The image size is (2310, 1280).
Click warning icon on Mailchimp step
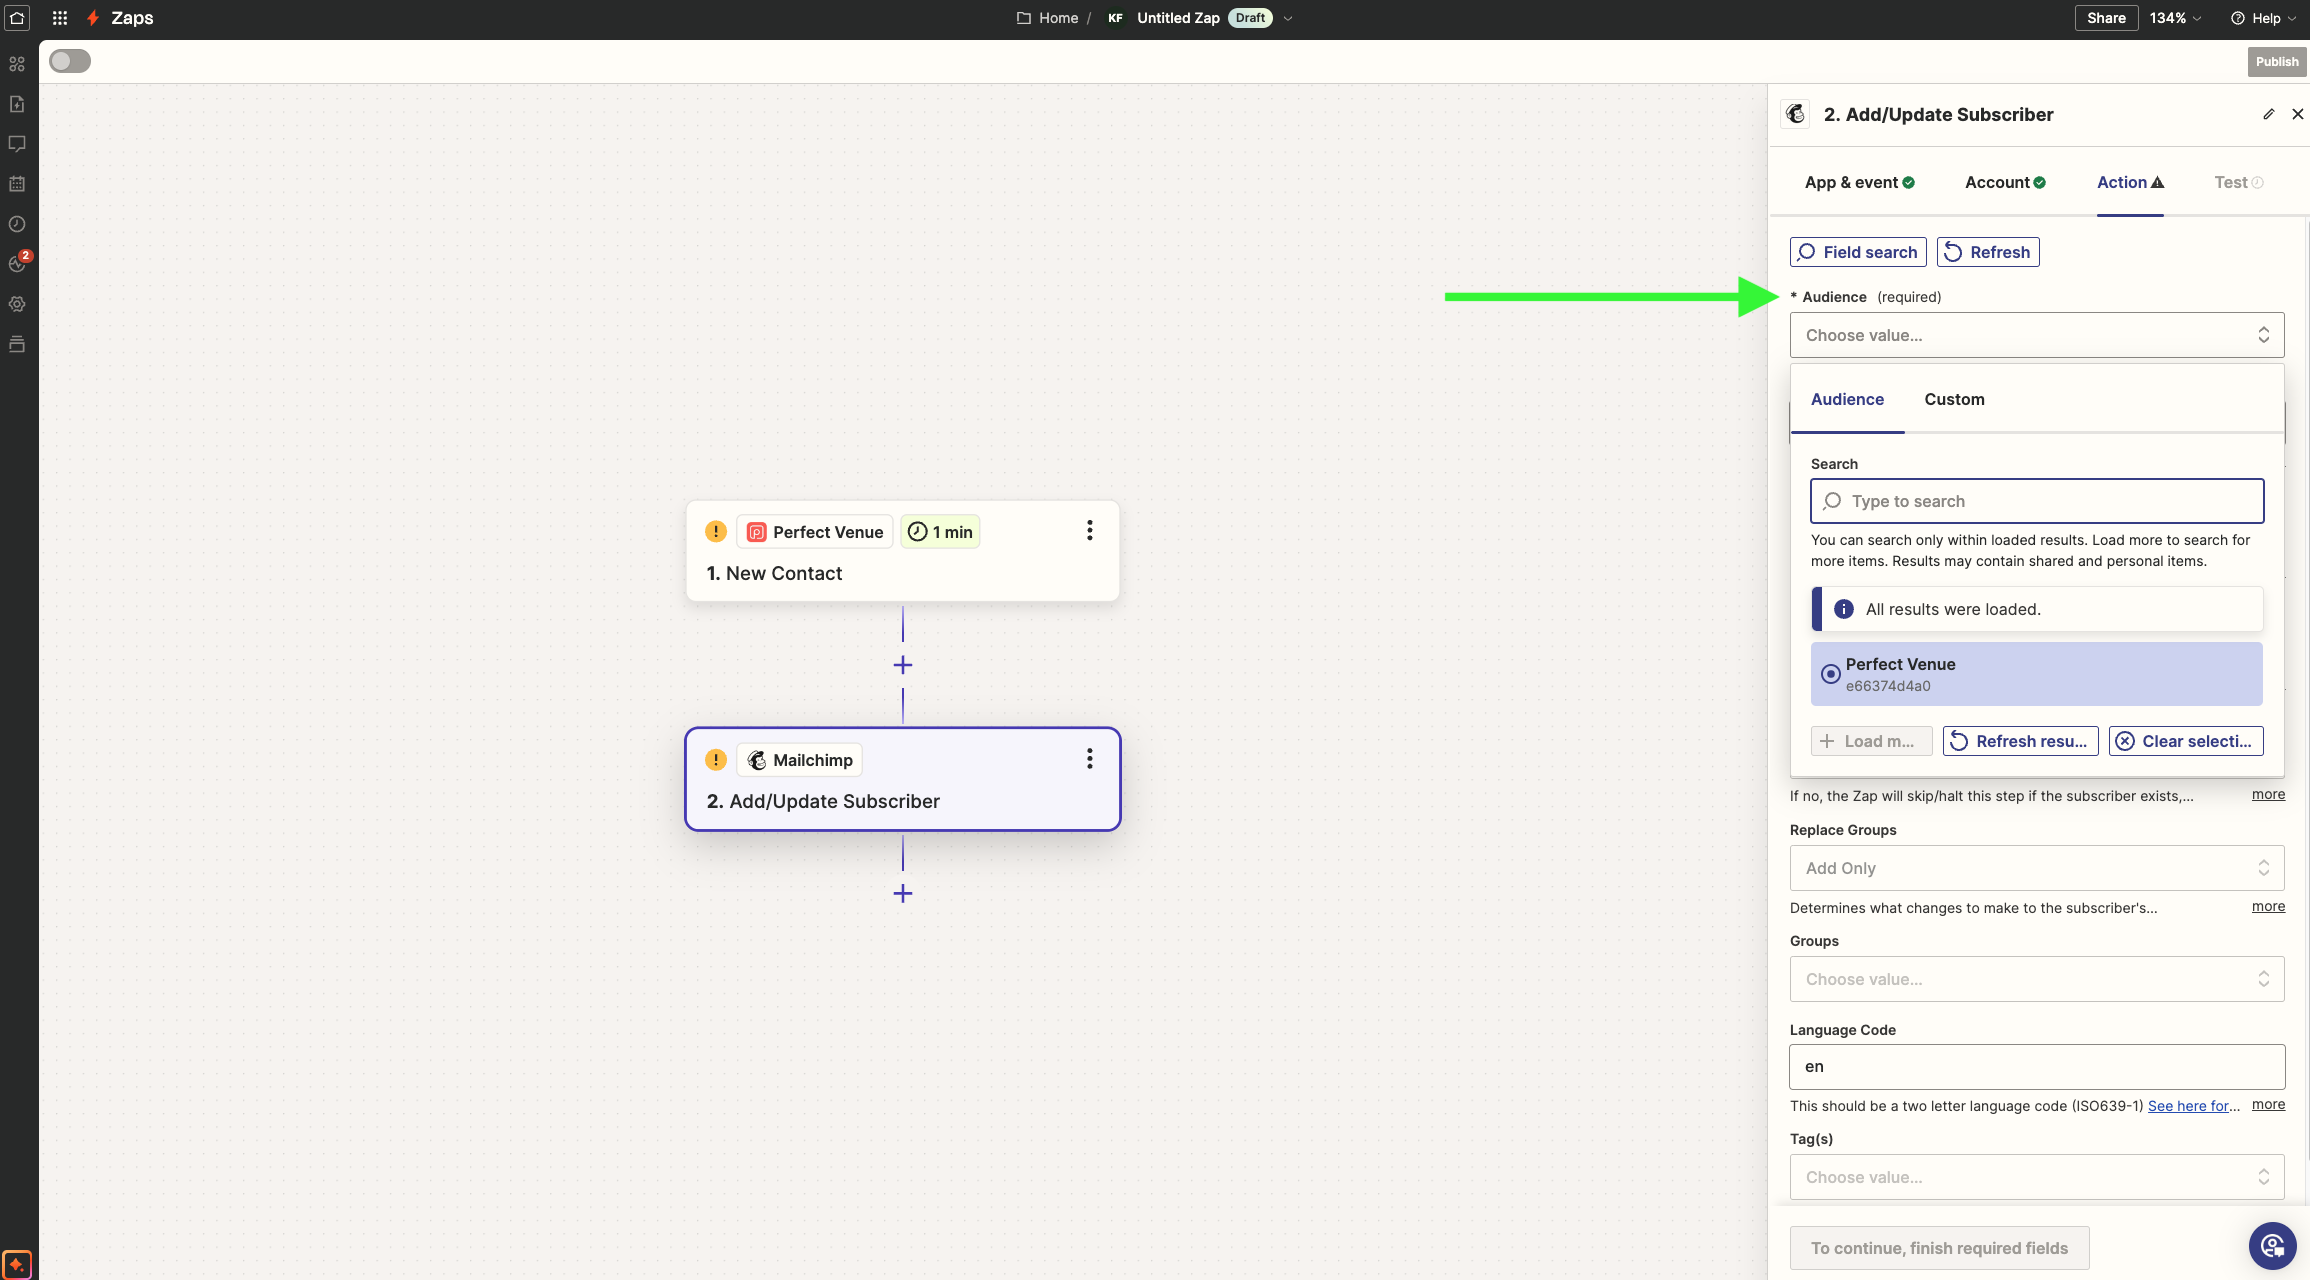coord(716,759)
